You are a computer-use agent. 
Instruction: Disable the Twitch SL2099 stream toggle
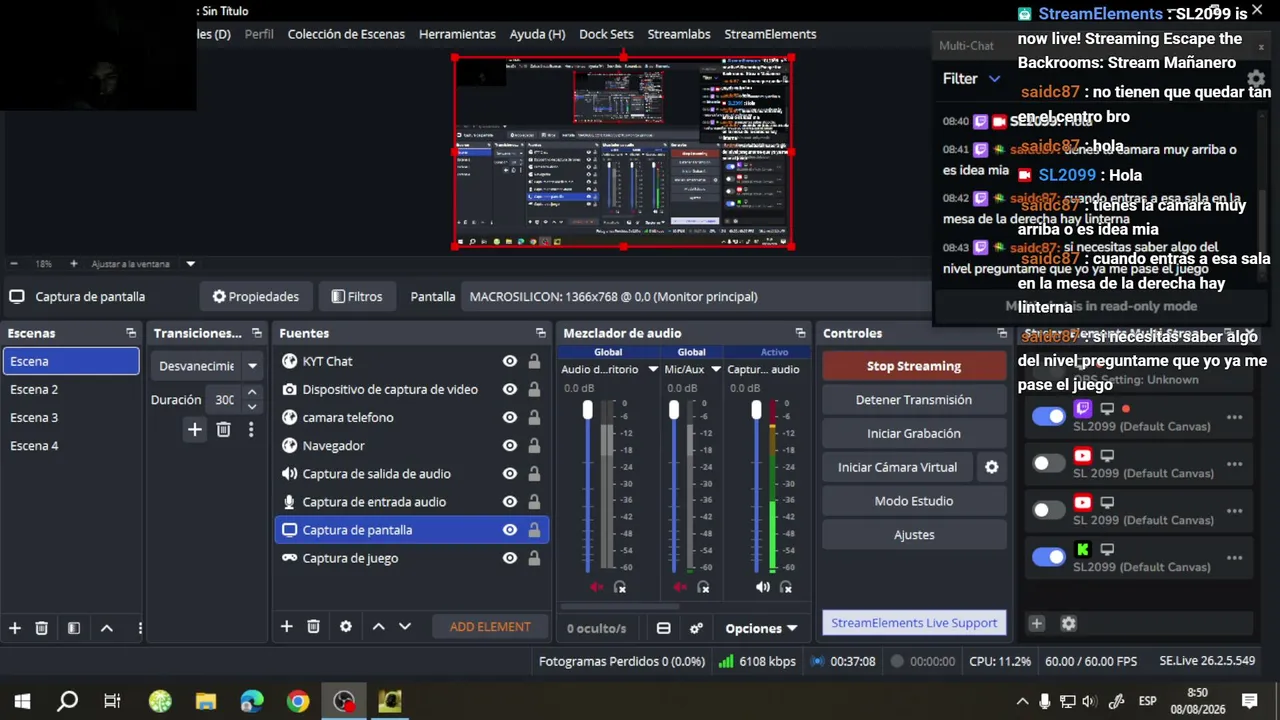pyautogui.click(x=1049, y=416)
